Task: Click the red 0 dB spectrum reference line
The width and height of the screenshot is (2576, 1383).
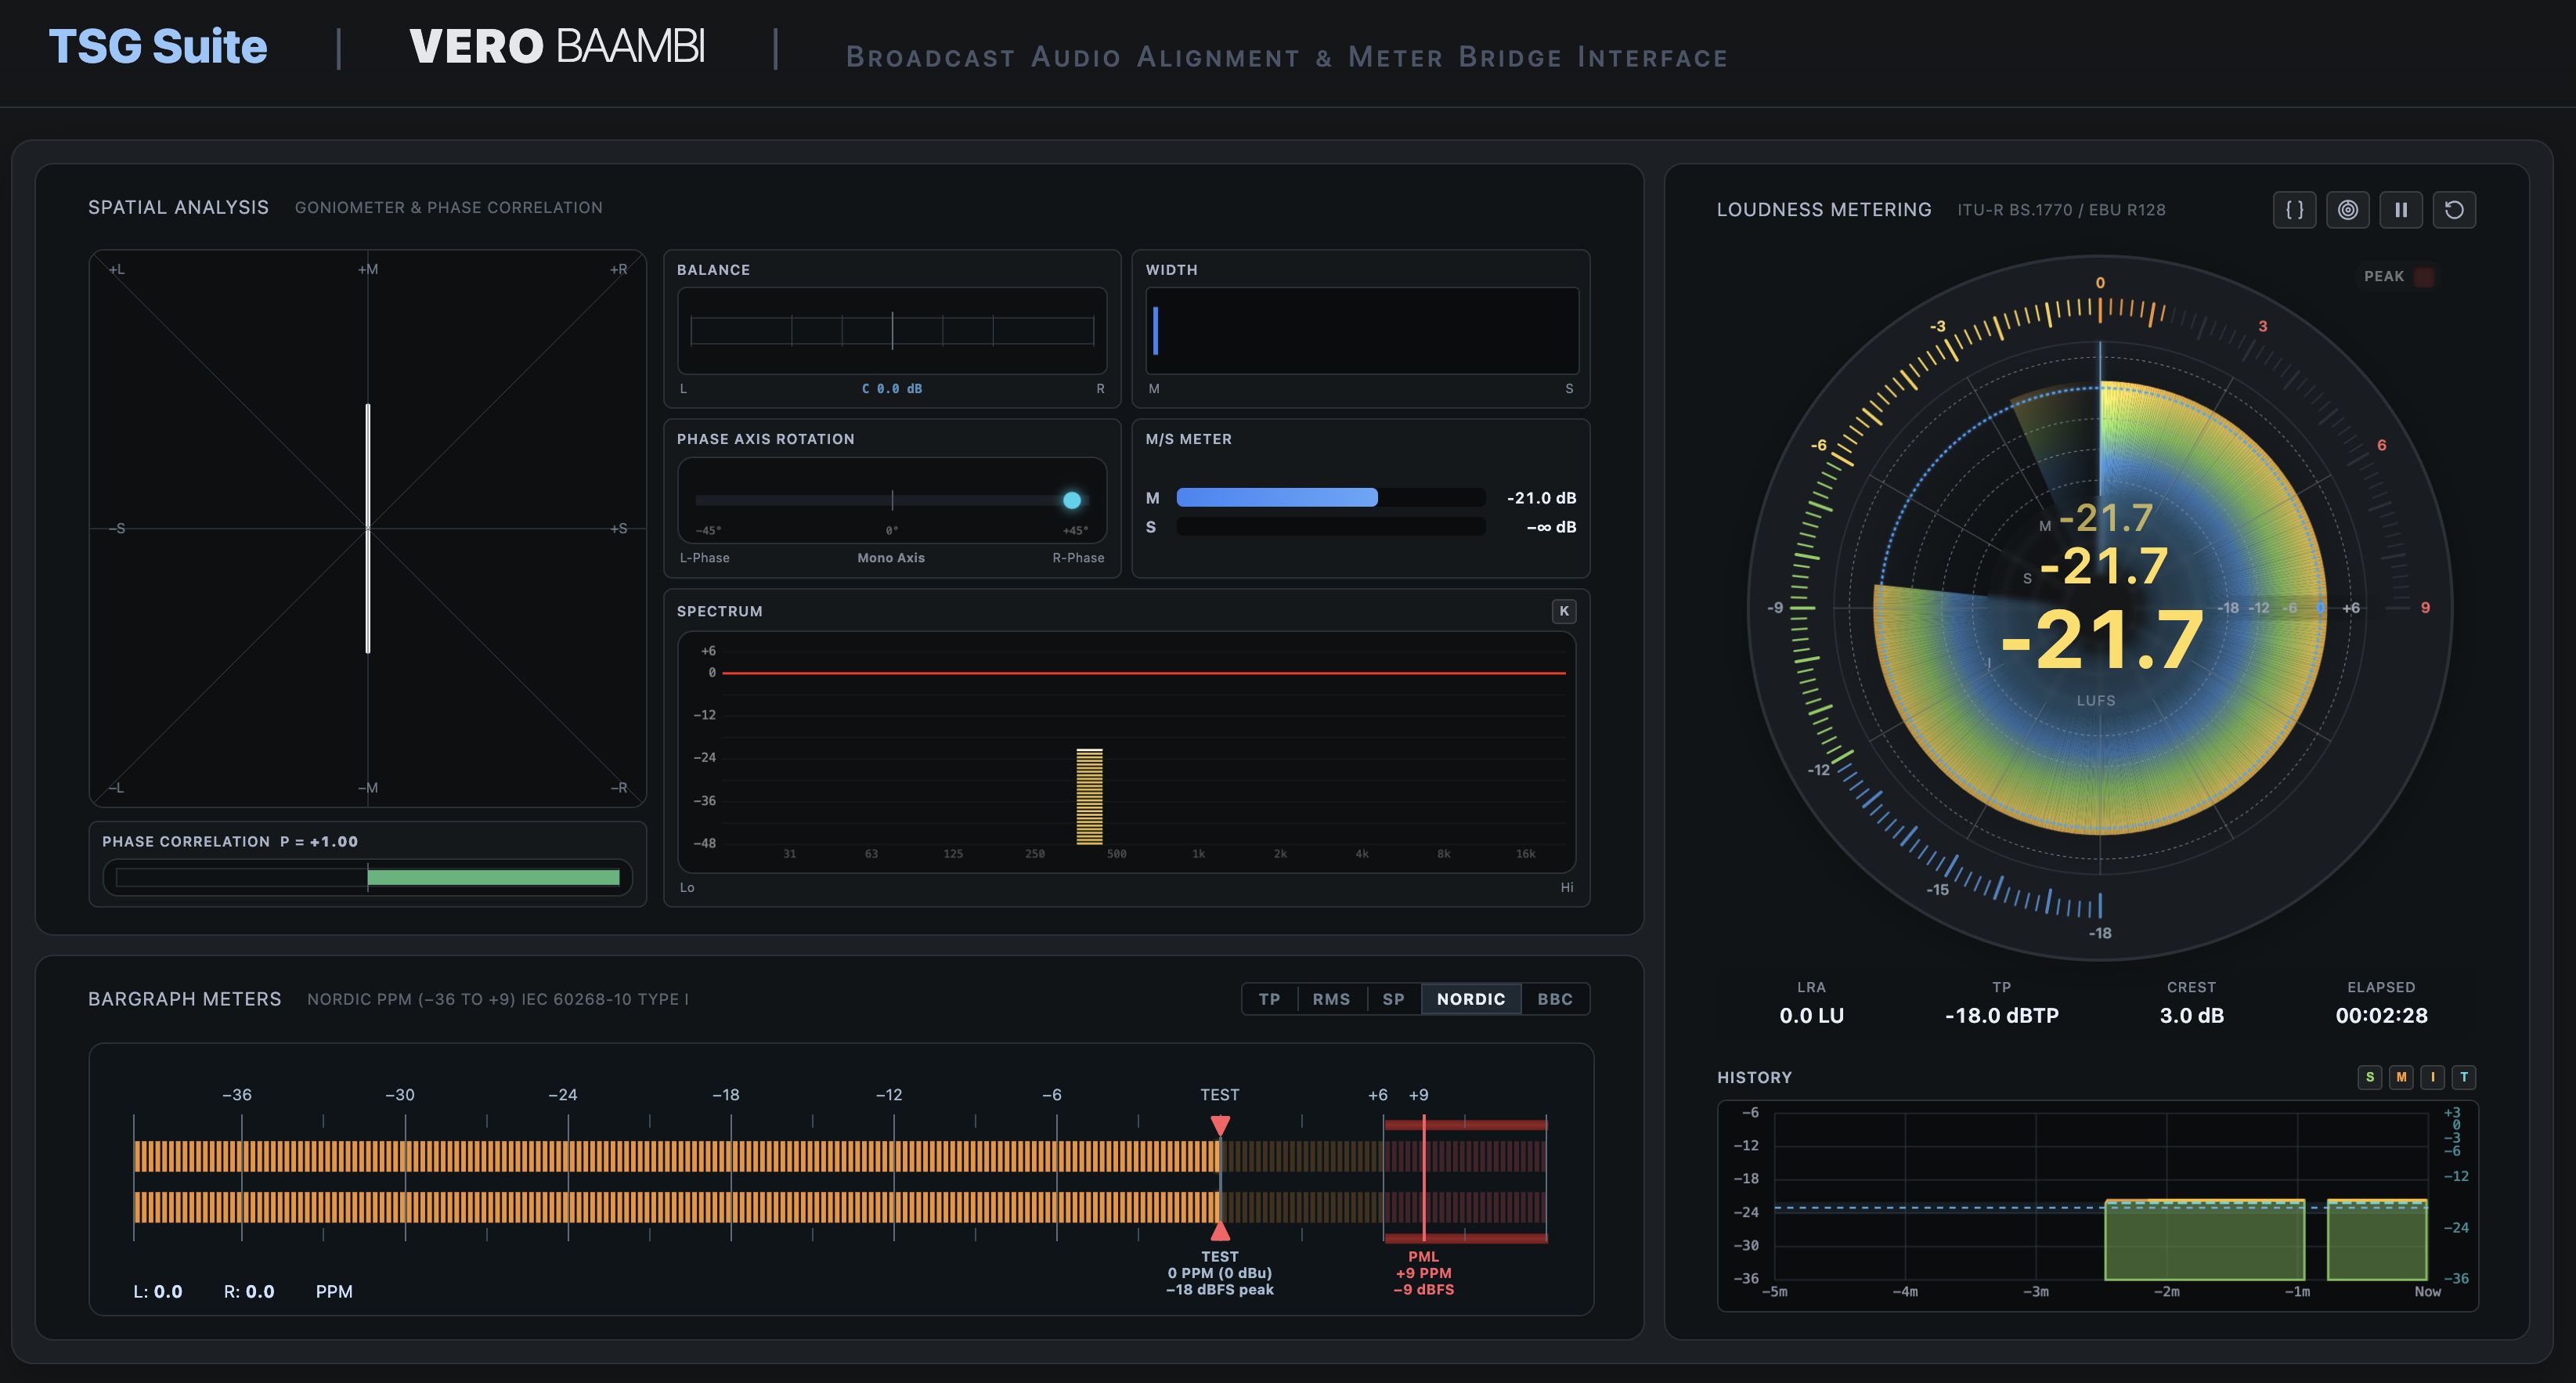Action: click(x=1144, y=673)
